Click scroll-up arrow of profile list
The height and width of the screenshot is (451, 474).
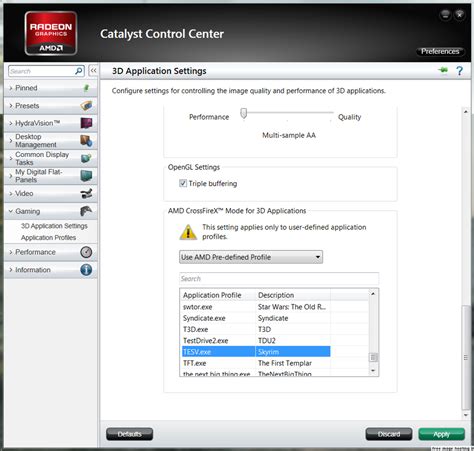click(x=373, y=294)
